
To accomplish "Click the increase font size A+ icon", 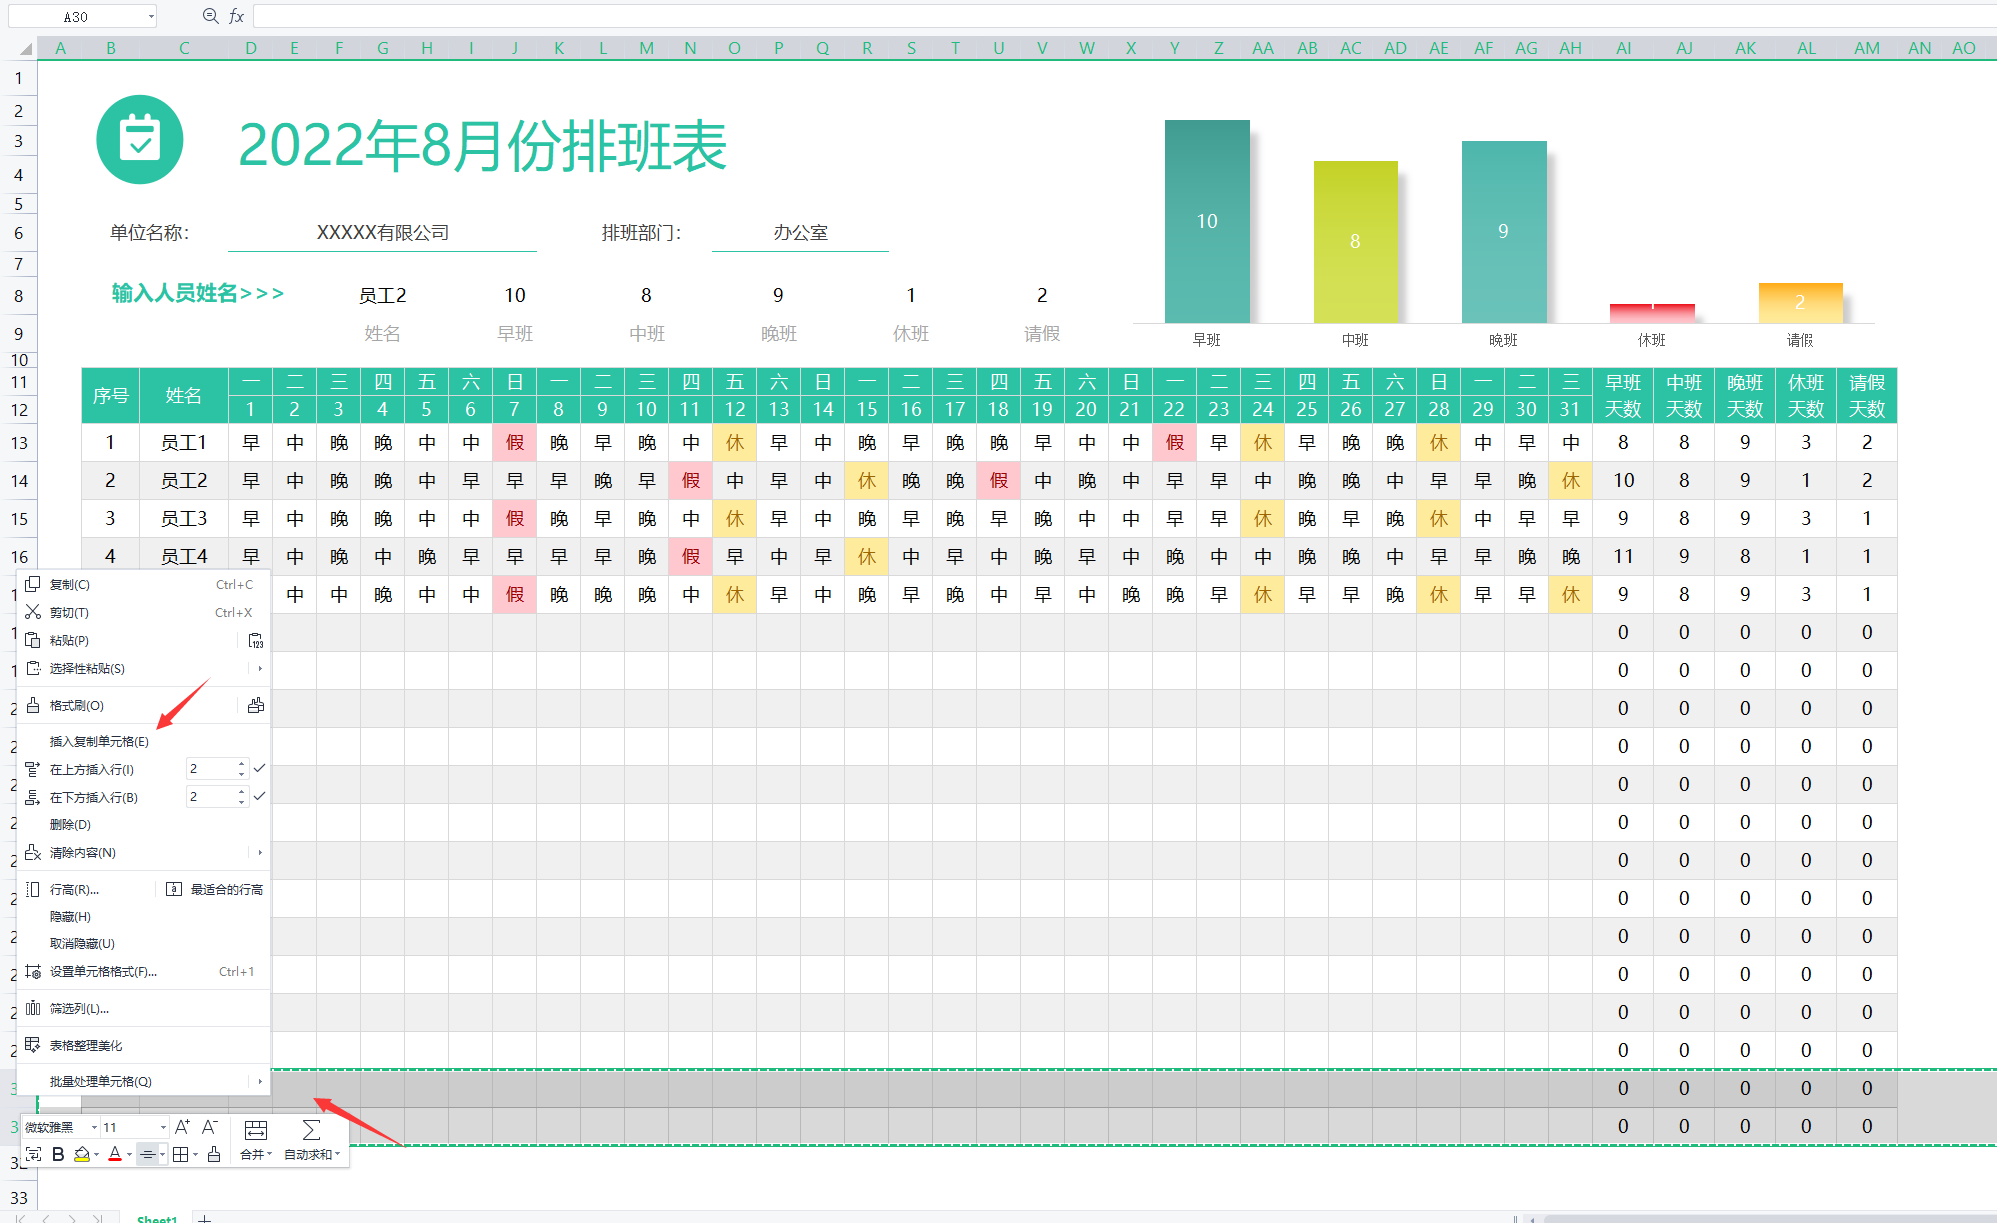I will 182,1127.
